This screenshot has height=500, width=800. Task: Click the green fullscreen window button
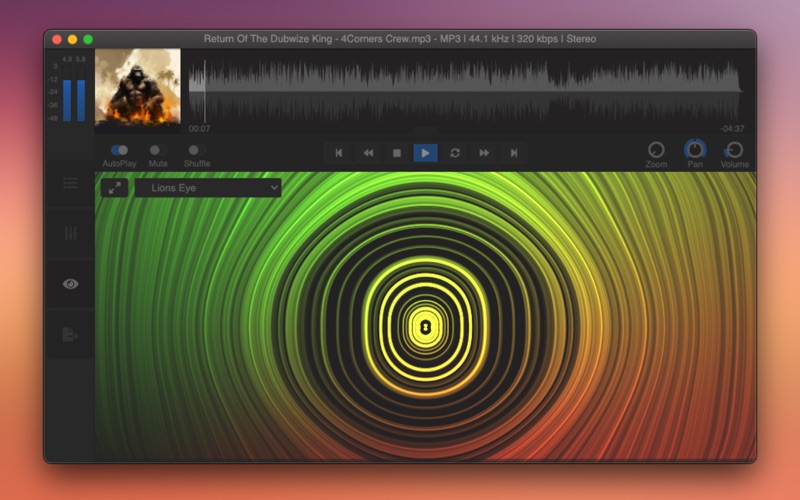click(x=88, y=39)
